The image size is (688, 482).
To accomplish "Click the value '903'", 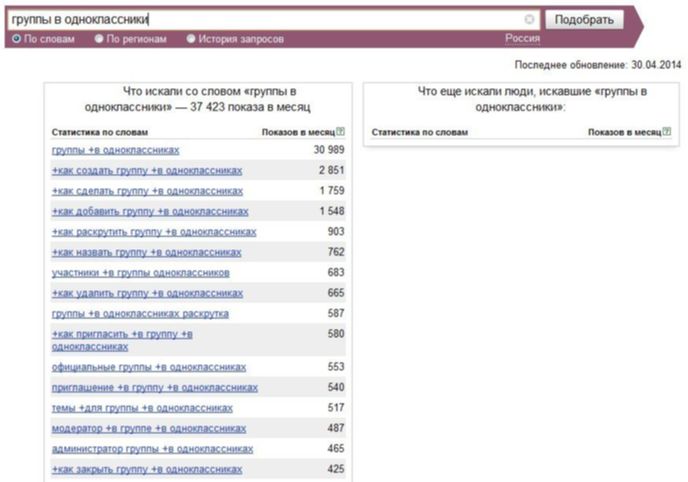I will [336, 232].
